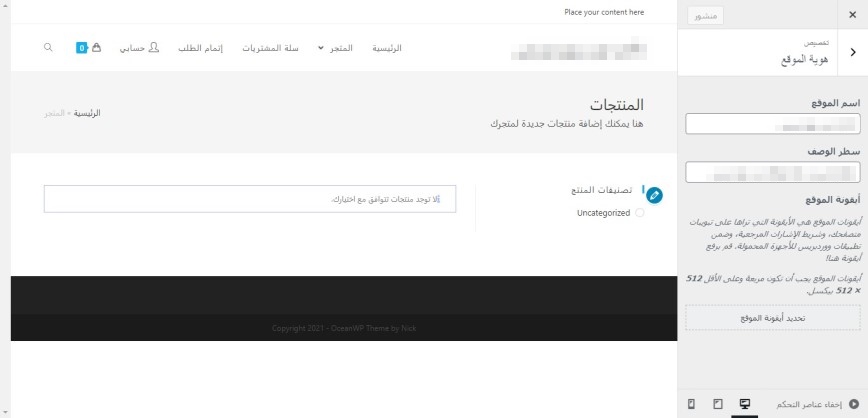The image size is (868, 418).
Task: Open إتمام الطلب checkout menu item
Action: [x=200, y=48]
